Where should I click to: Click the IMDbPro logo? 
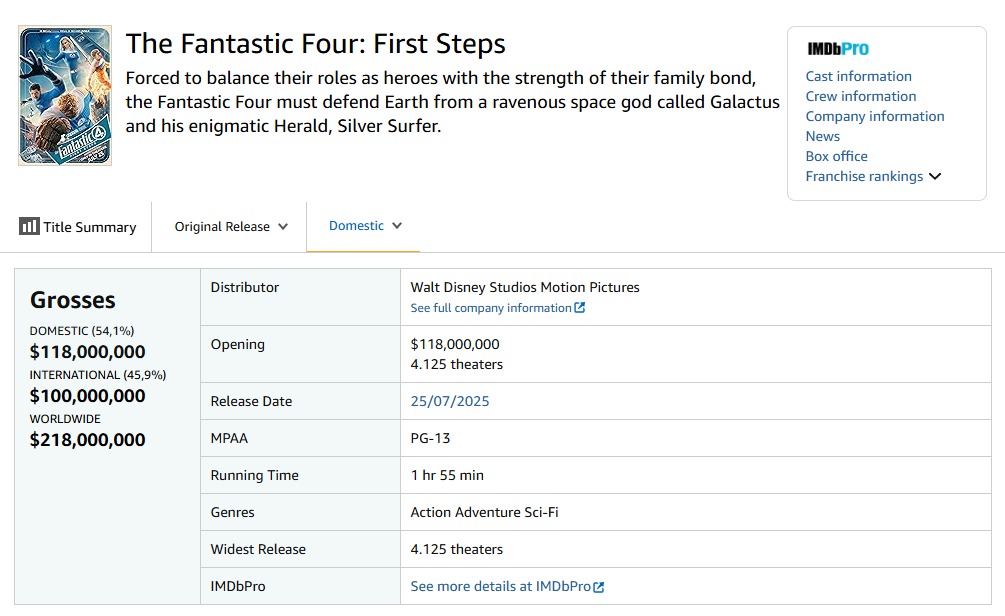pos(837,48)
